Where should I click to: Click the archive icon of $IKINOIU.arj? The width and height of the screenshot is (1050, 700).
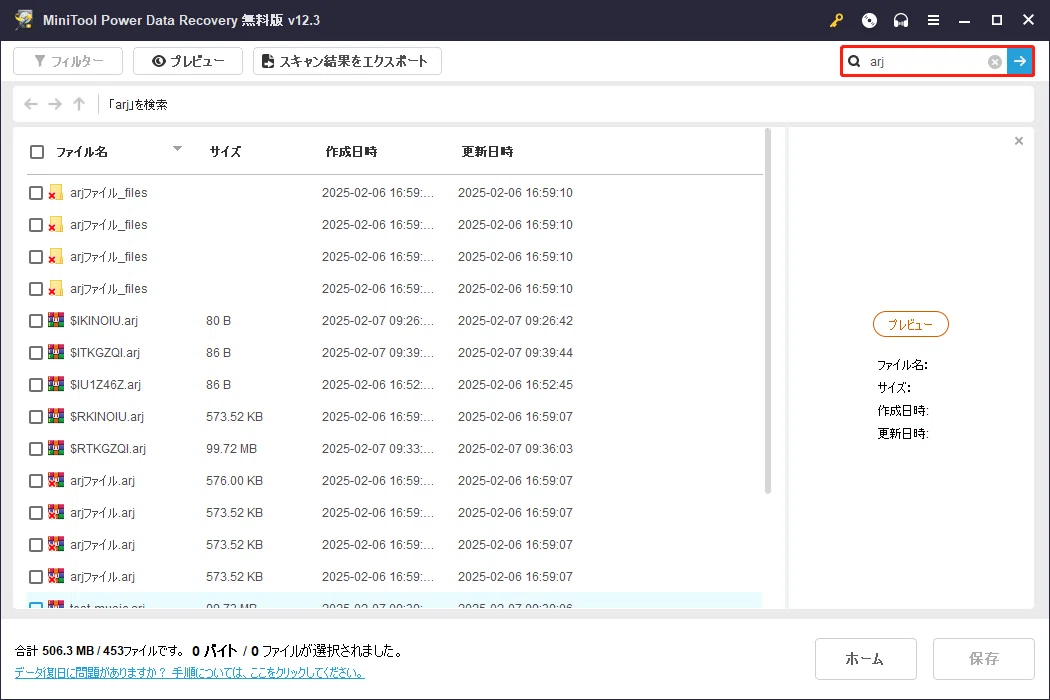[x=56, y=320]
